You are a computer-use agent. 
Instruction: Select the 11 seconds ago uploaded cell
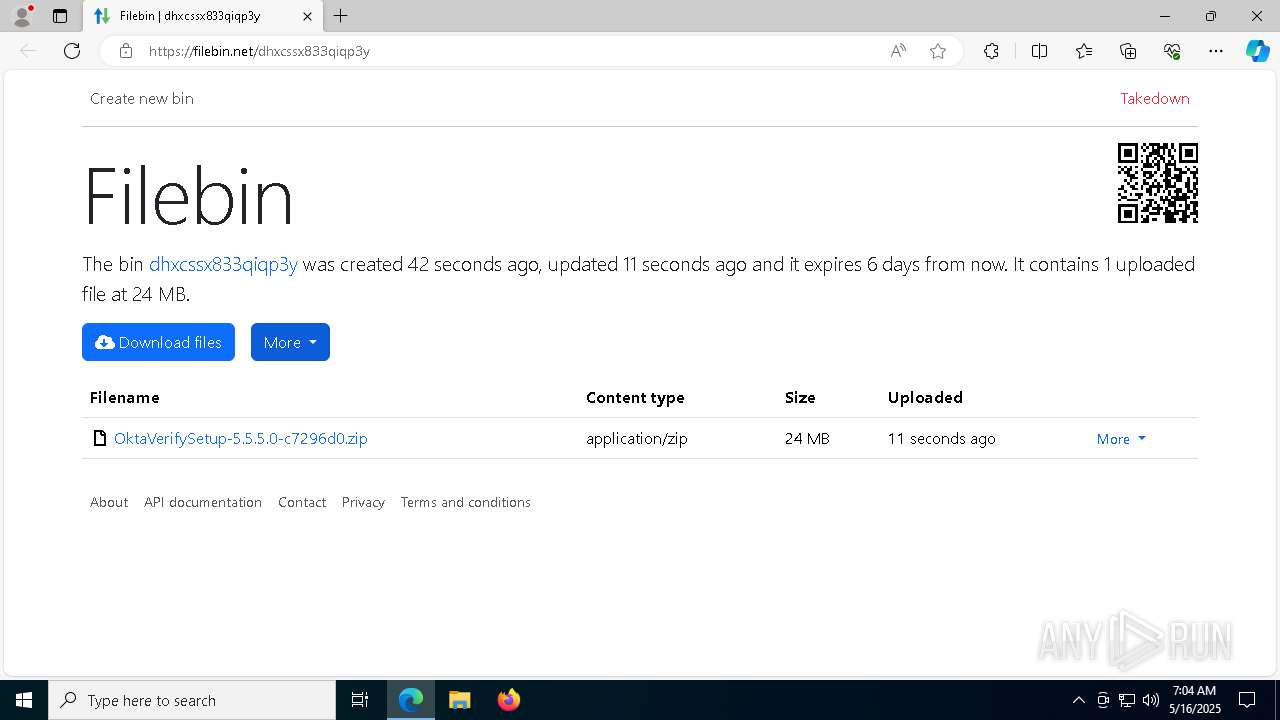[941, 438]
